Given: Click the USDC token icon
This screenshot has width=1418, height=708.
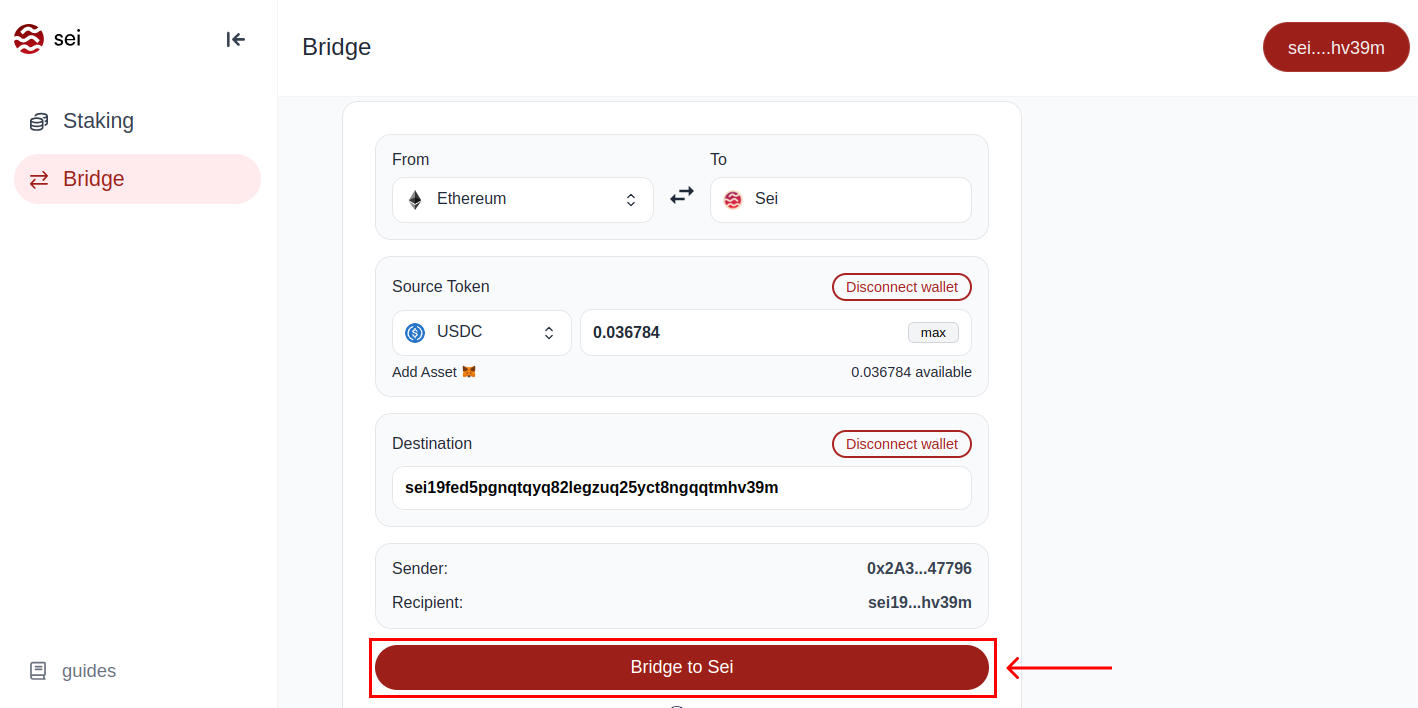Looking at the screenshot, I should 415,333.
